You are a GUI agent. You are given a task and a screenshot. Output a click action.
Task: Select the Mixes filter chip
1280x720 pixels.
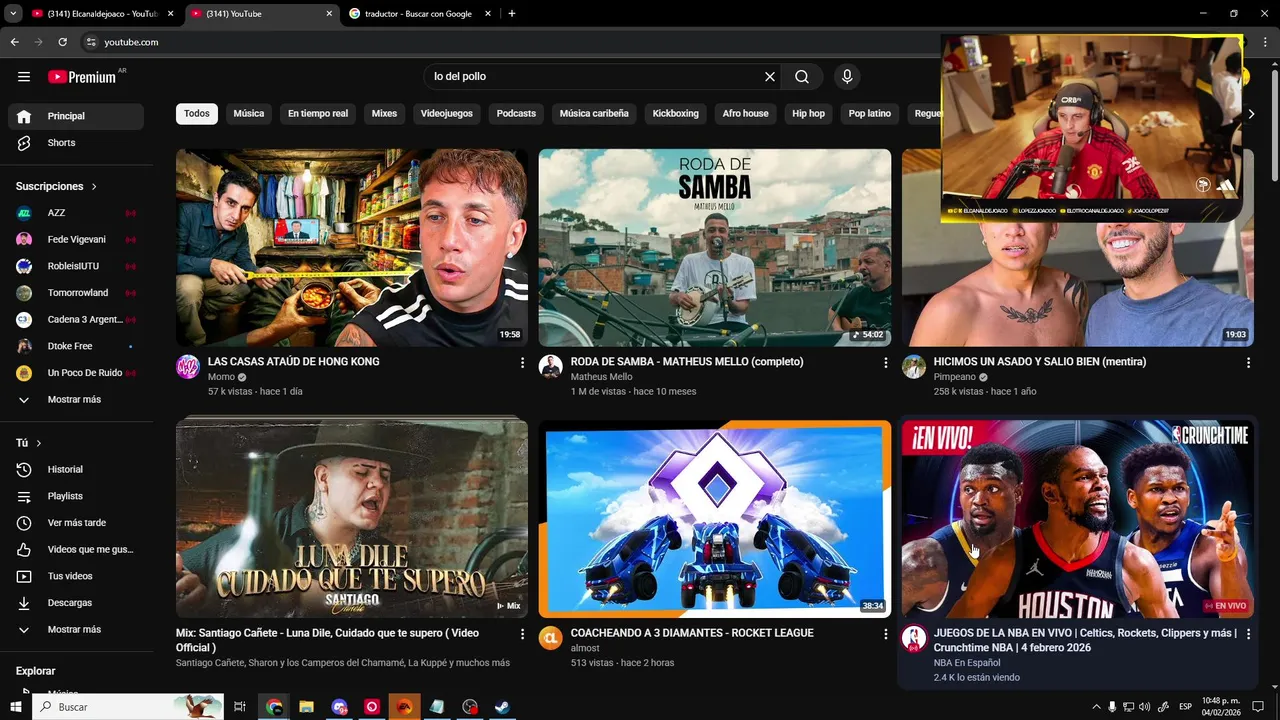tap(384, 114)
